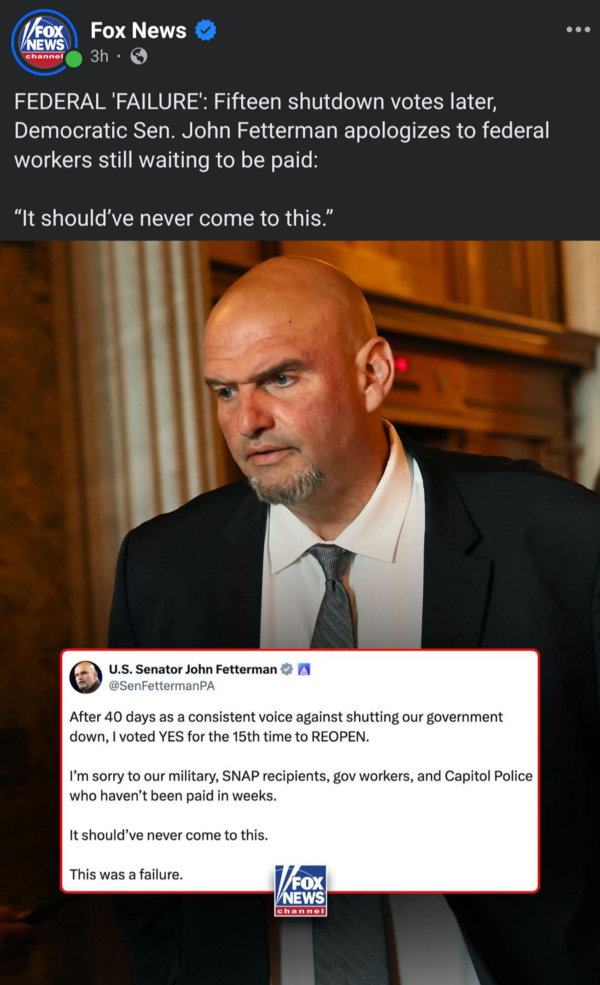600x985 pixels.
Task: Open the Fox News page profile picture
Action: (x=44, y=42)
